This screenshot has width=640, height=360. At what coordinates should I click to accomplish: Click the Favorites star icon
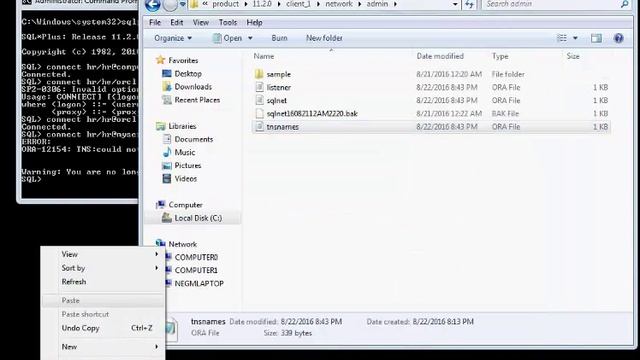pos(160,60)
